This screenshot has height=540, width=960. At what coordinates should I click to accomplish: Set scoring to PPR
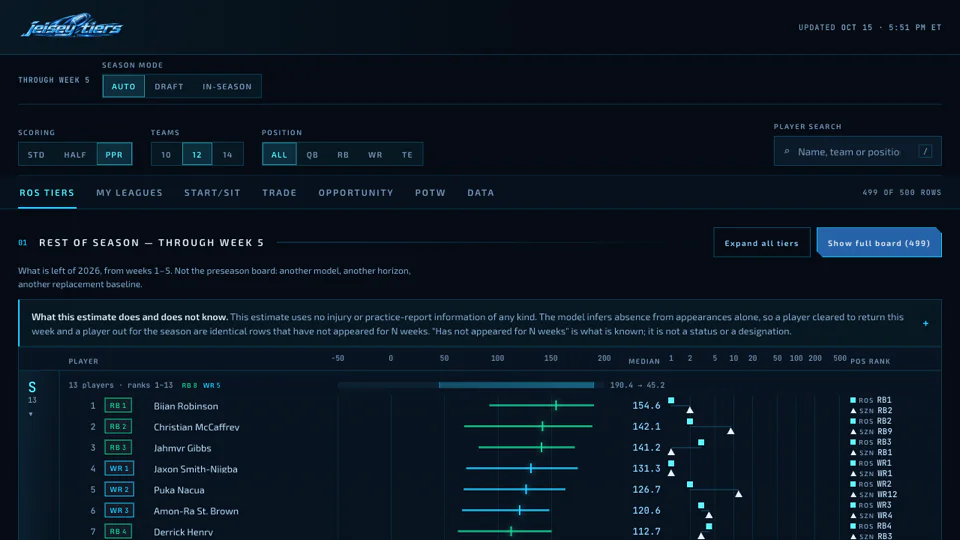[114, 154]
